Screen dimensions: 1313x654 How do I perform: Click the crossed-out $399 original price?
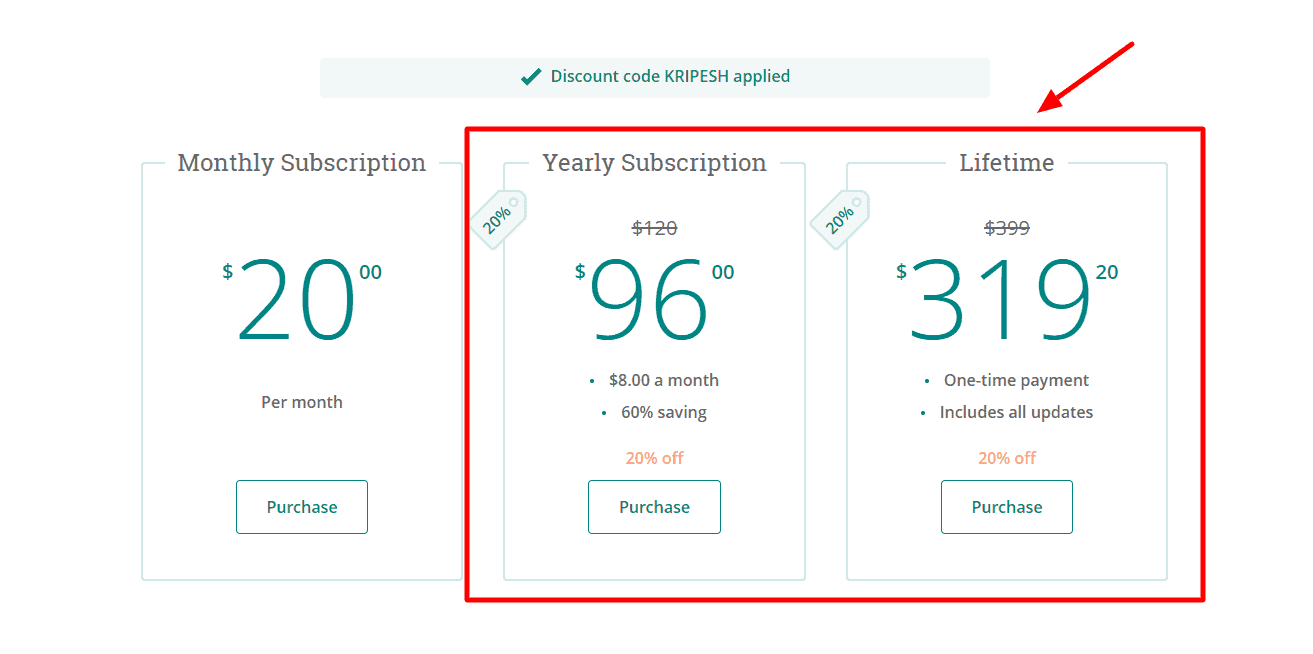point(1007,228)
